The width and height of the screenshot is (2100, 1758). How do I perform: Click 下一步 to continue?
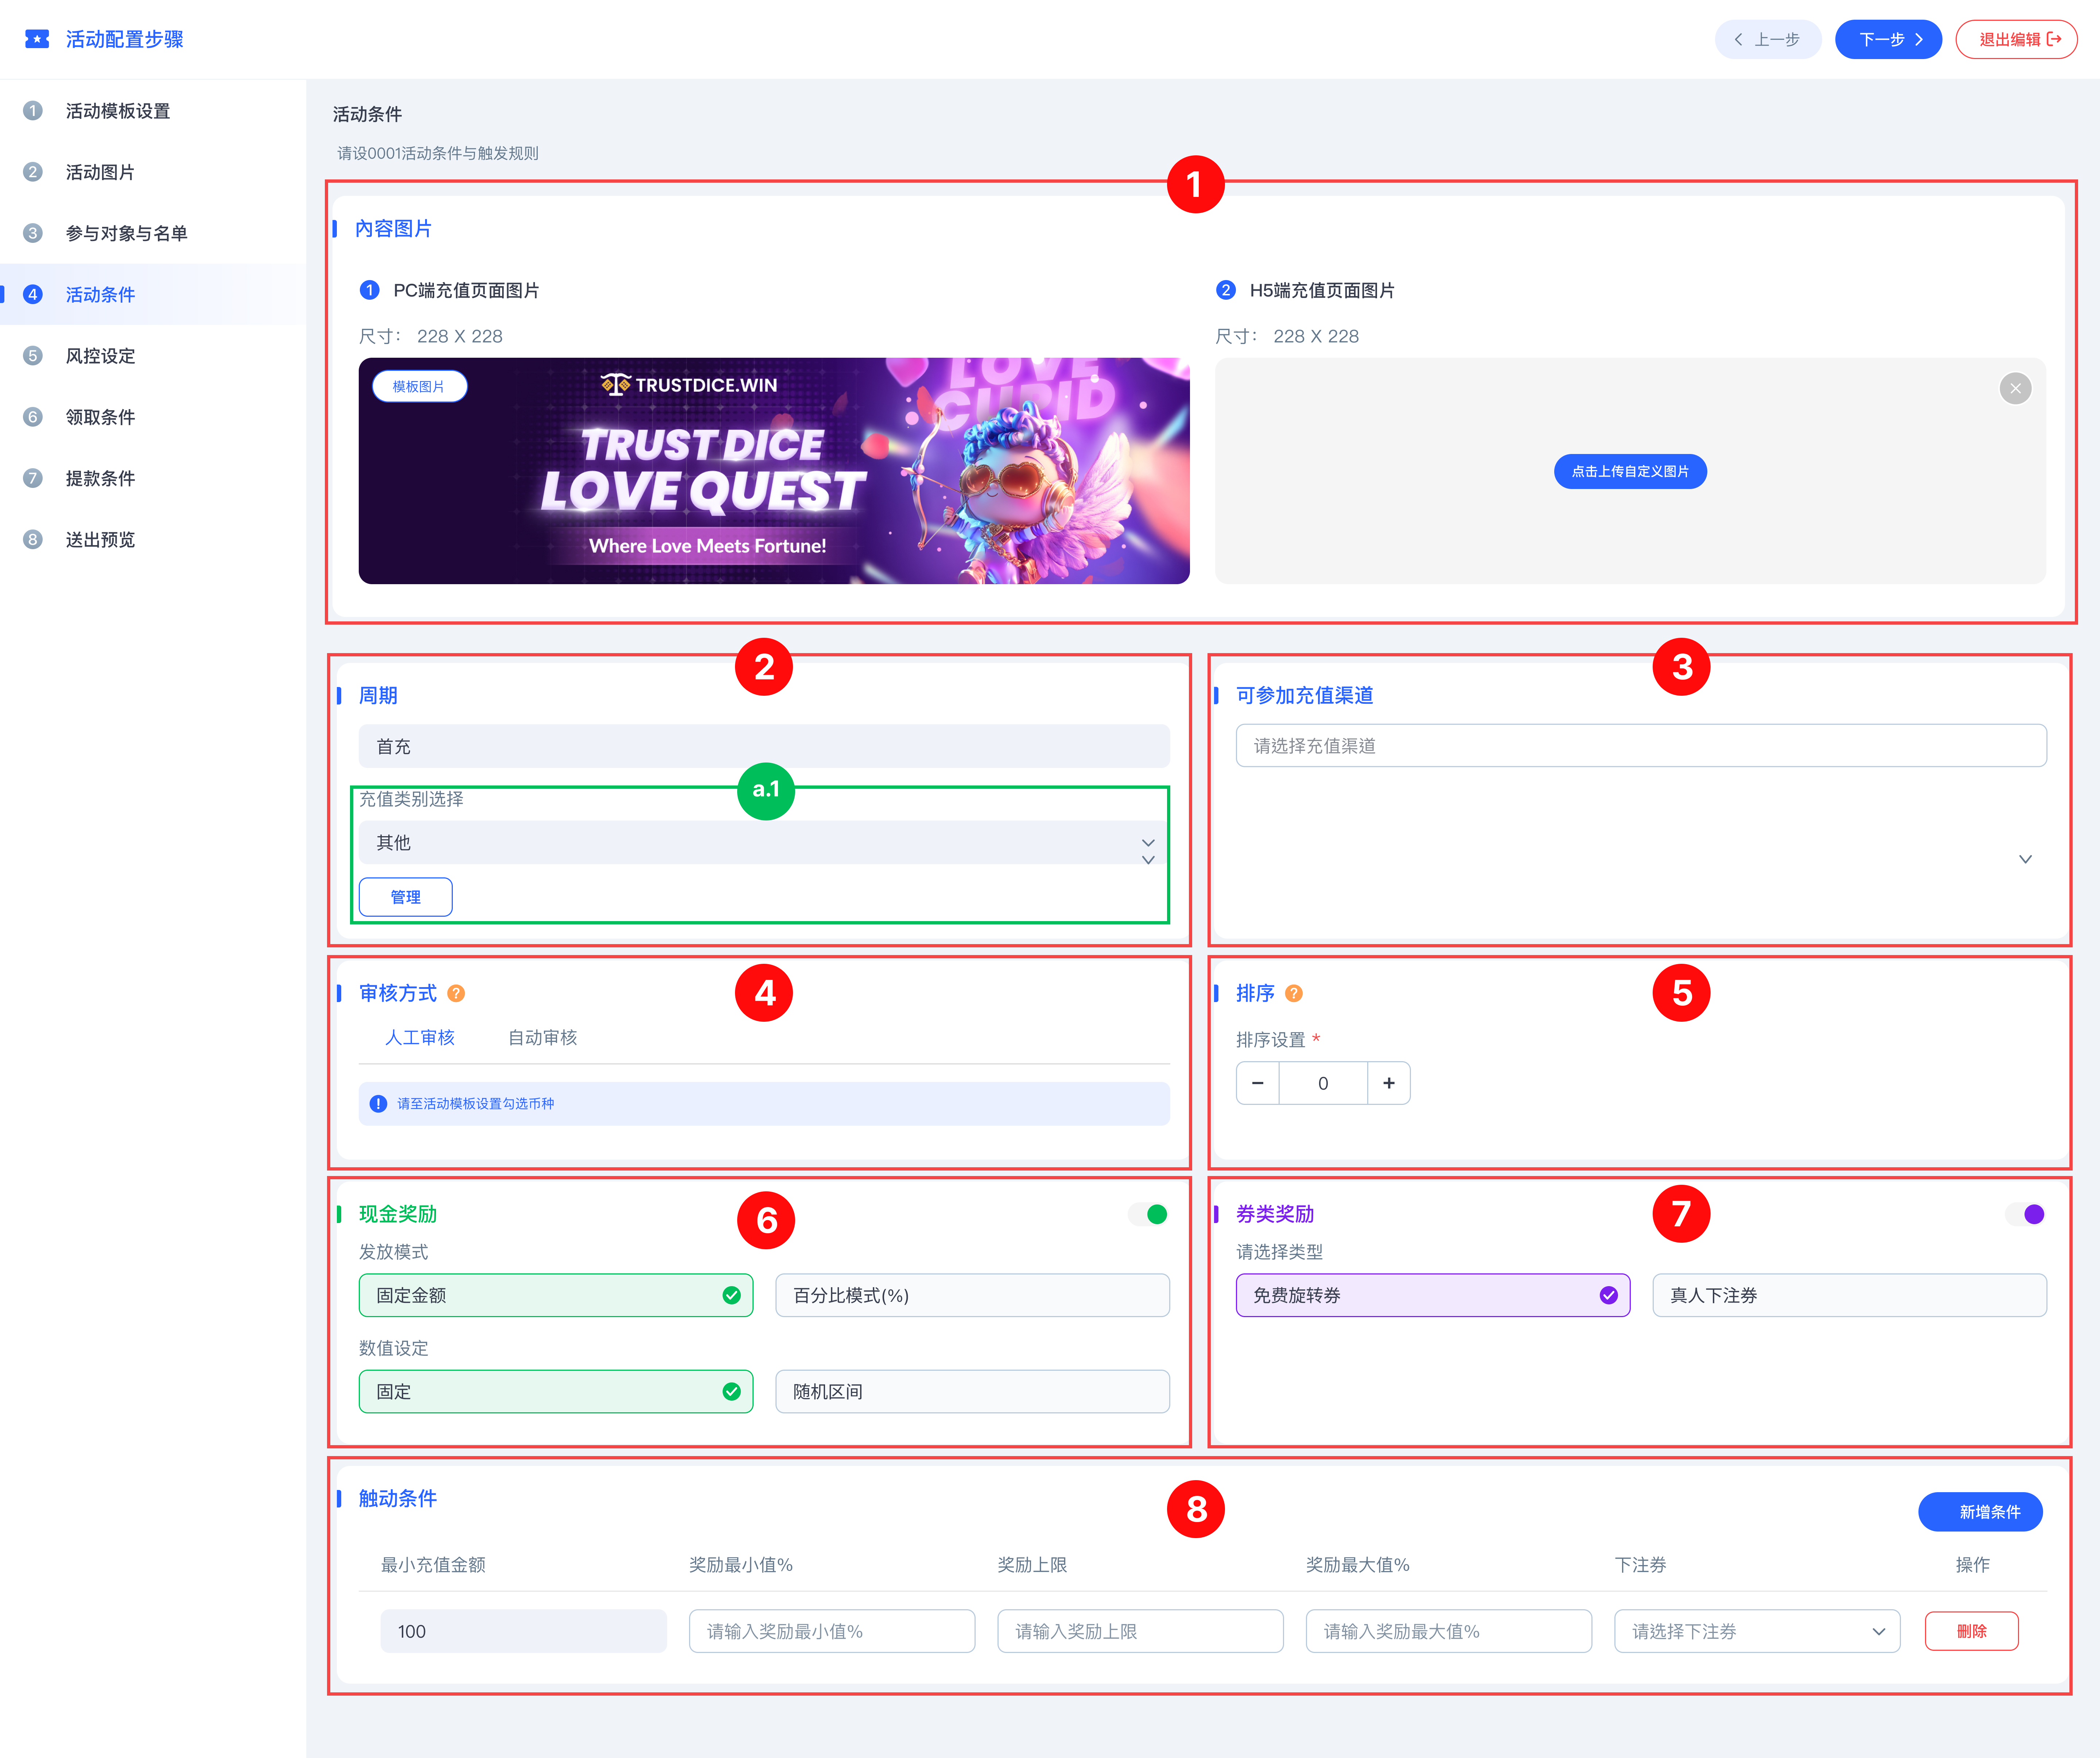tap(1888, 39)
